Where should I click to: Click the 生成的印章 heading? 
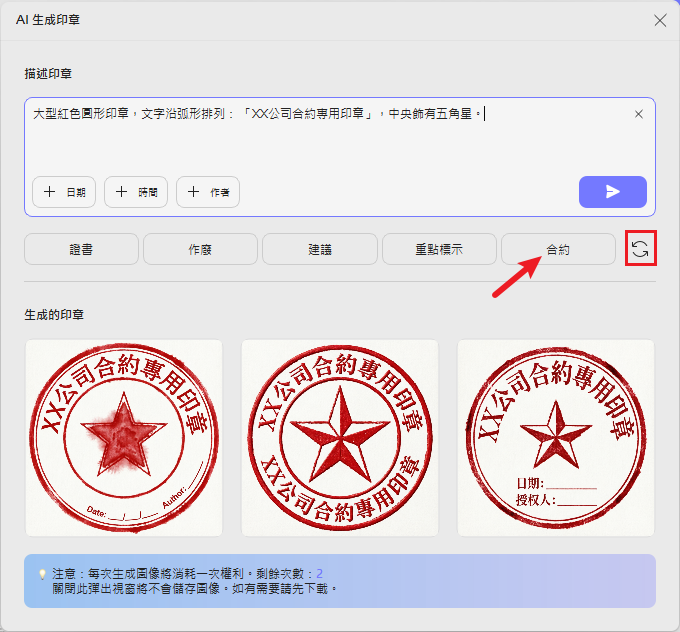(54, 314)
